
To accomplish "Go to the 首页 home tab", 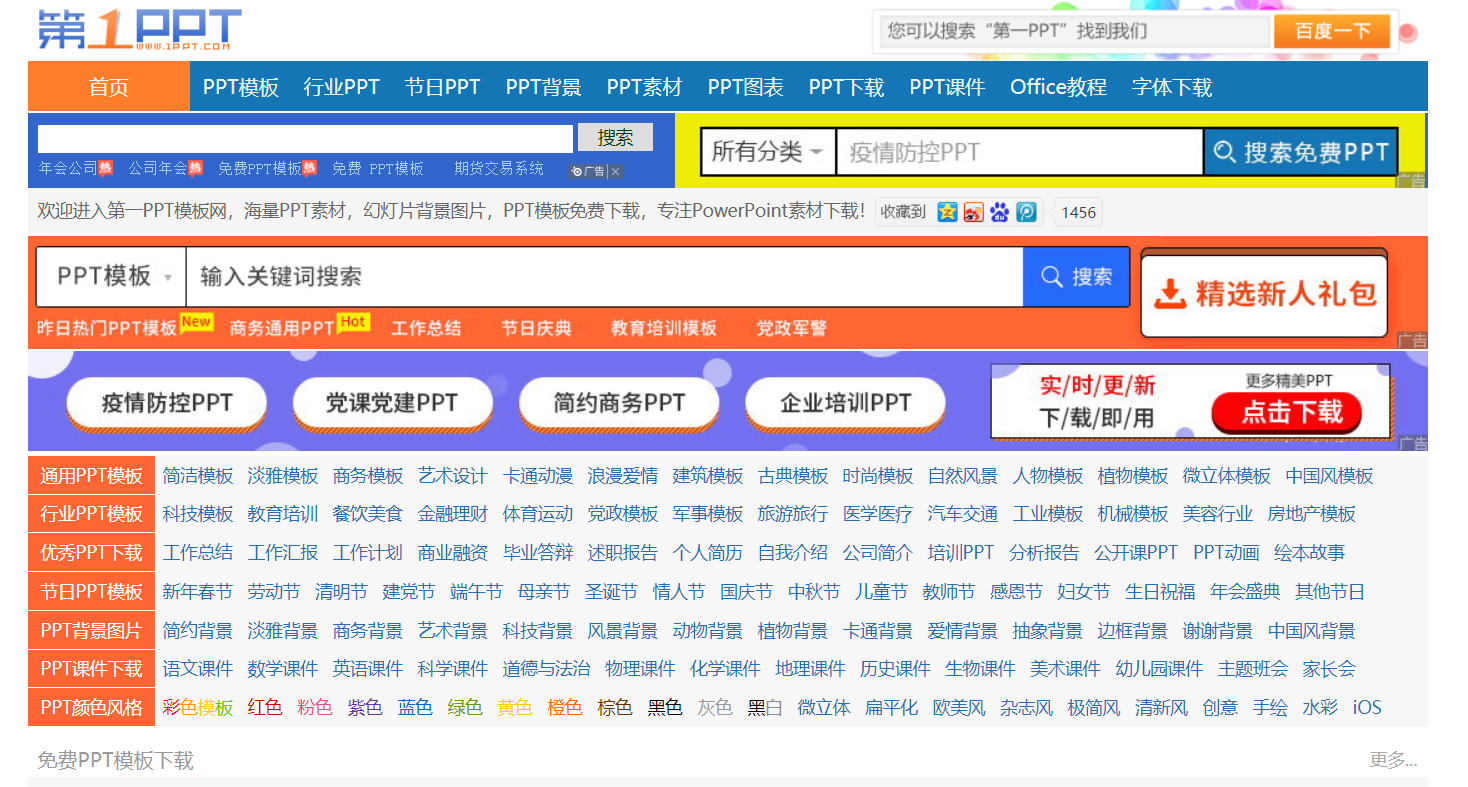I will [109, 87].
